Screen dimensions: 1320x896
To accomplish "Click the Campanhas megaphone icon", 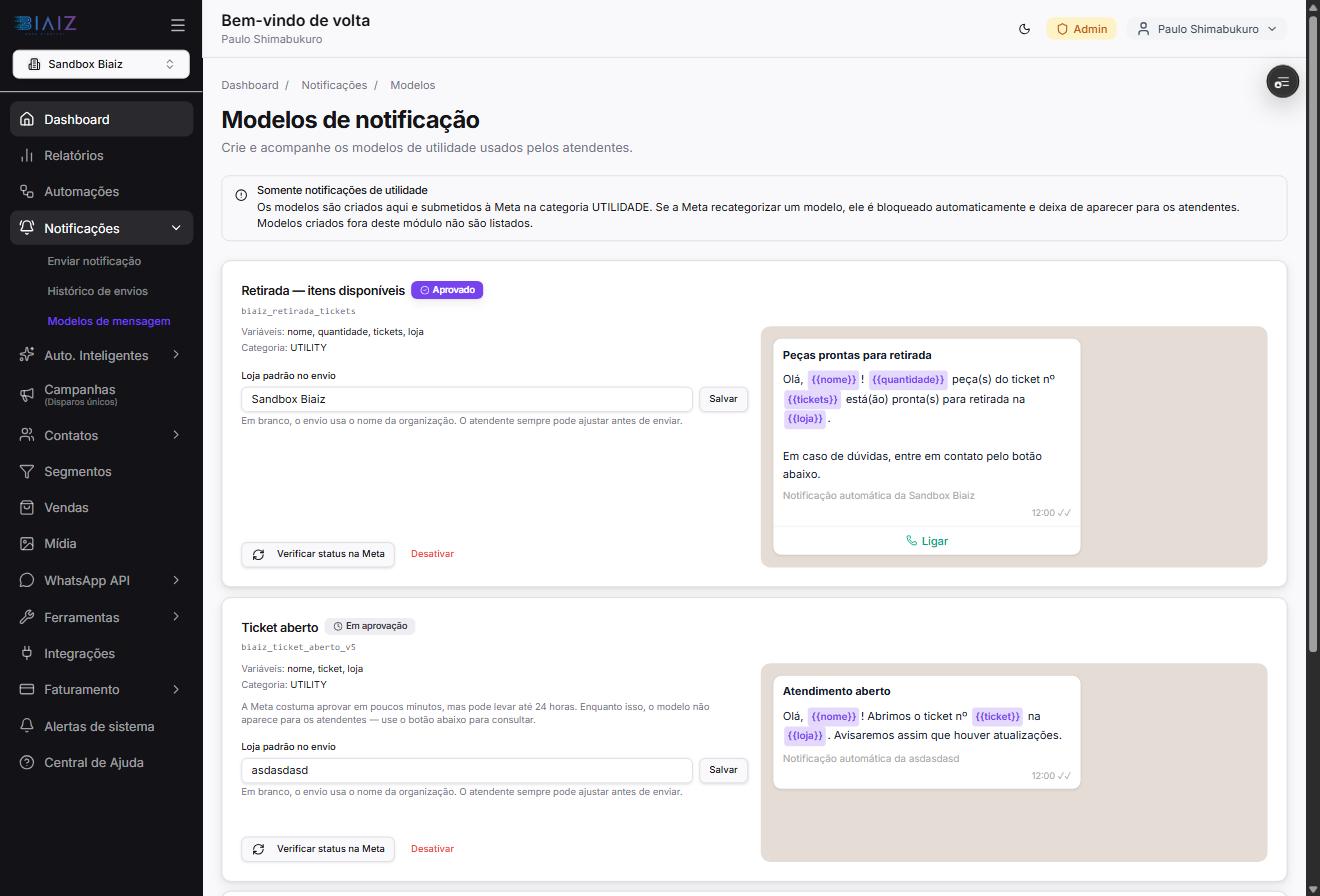I will coord(27,394).
